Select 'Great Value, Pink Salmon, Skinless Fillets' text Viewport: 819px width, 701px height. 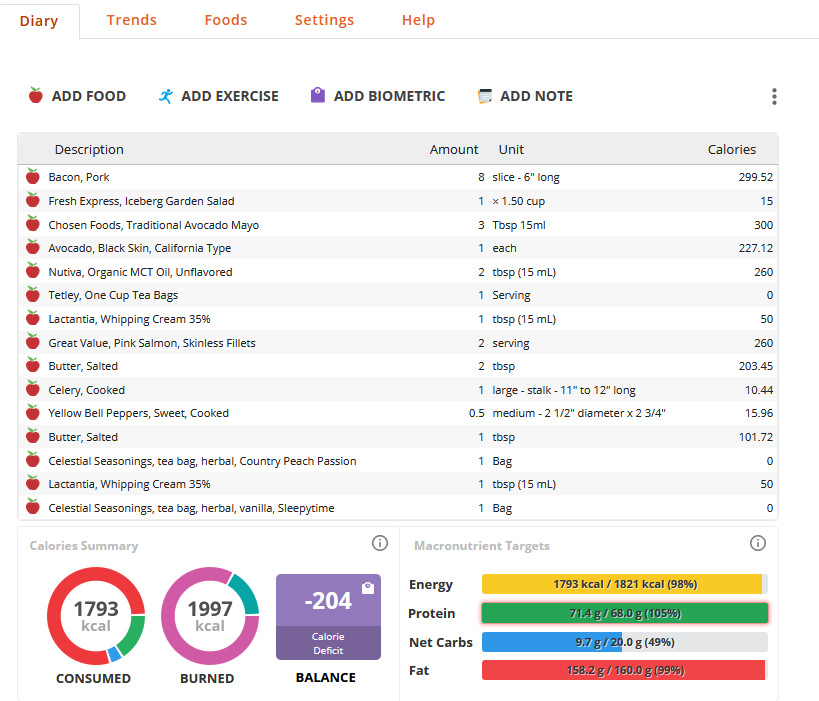coord(152,343)
